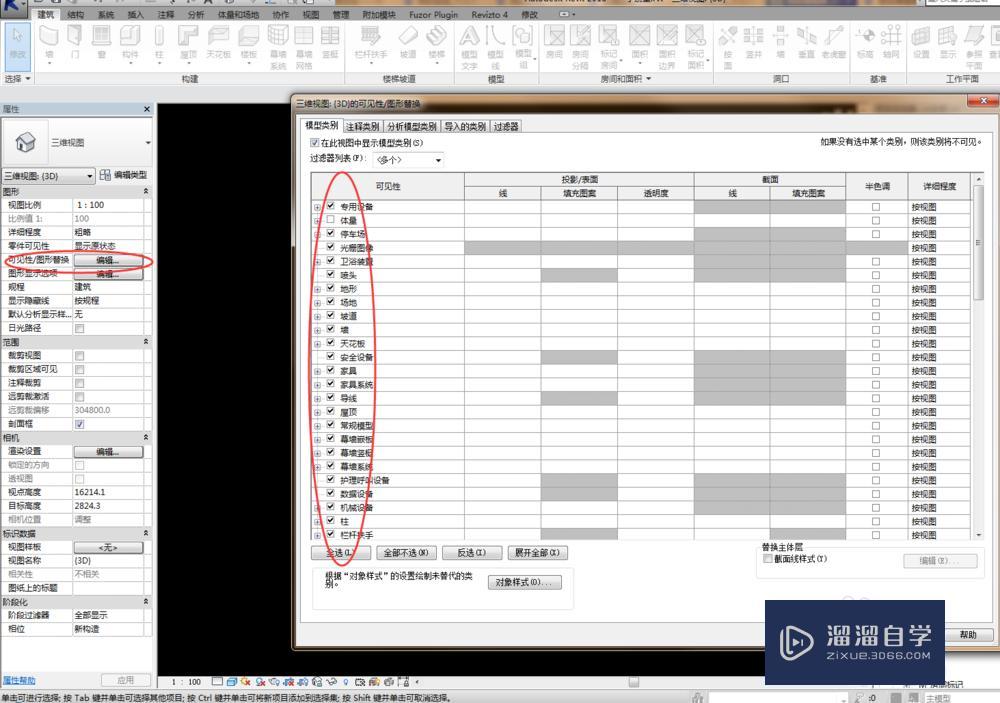Expand the 场地 category node
The width and height of the screenshot is (1000, 703).
318,303
